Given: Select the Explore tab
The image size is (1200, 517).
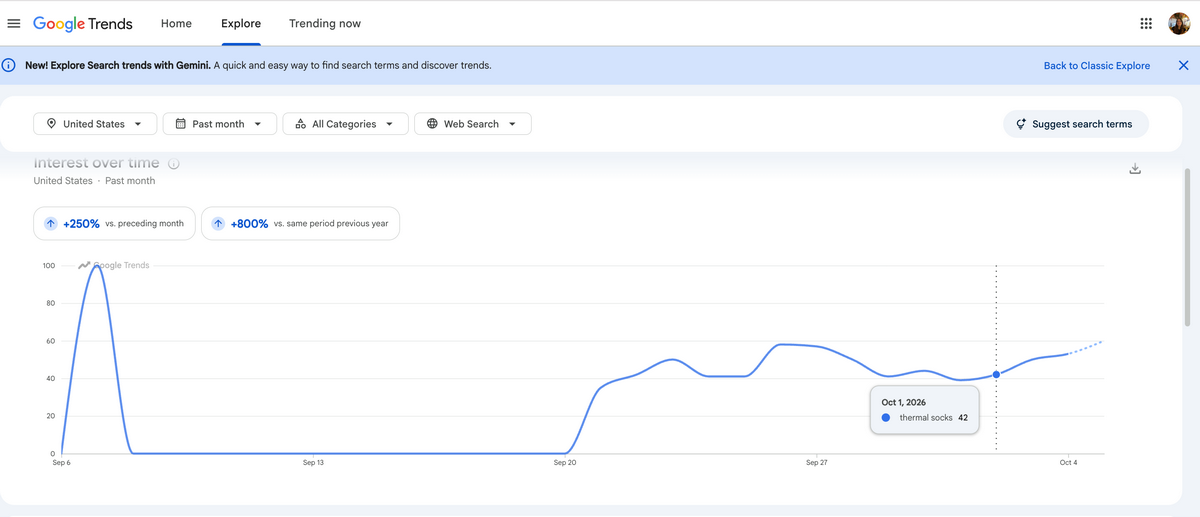Looking at the screenshot, I should point(241,23).
